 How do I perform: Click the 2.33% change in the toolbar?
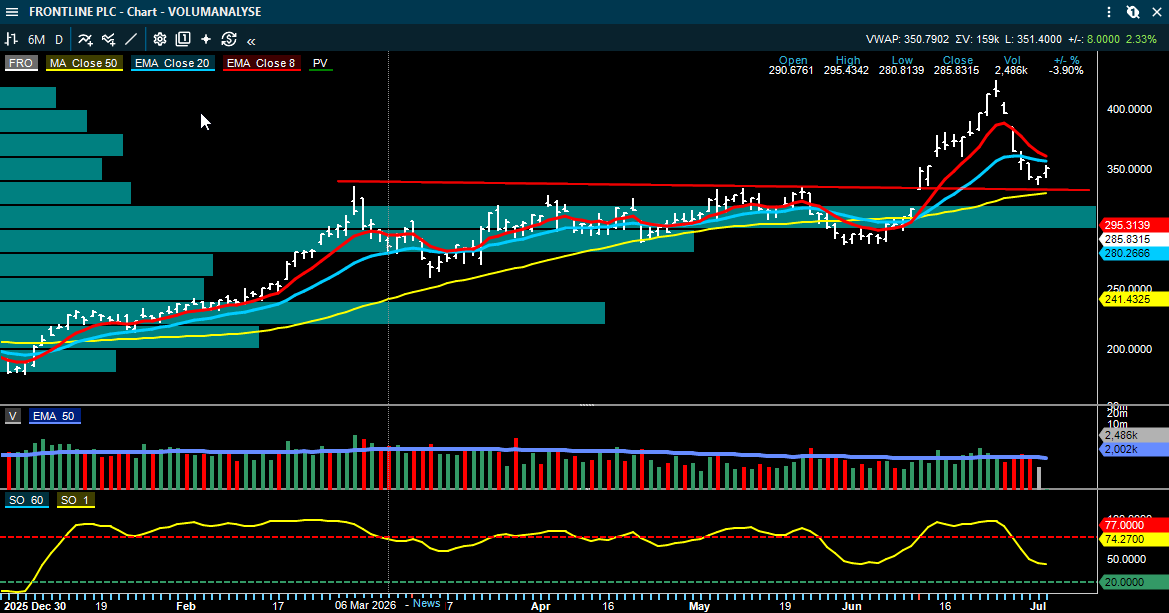coord(1141,40)
